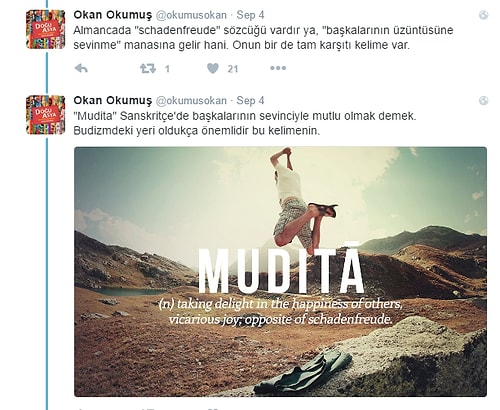View retweet count of first tweet
The image size is (500, 410).
[x=167, y=69]
